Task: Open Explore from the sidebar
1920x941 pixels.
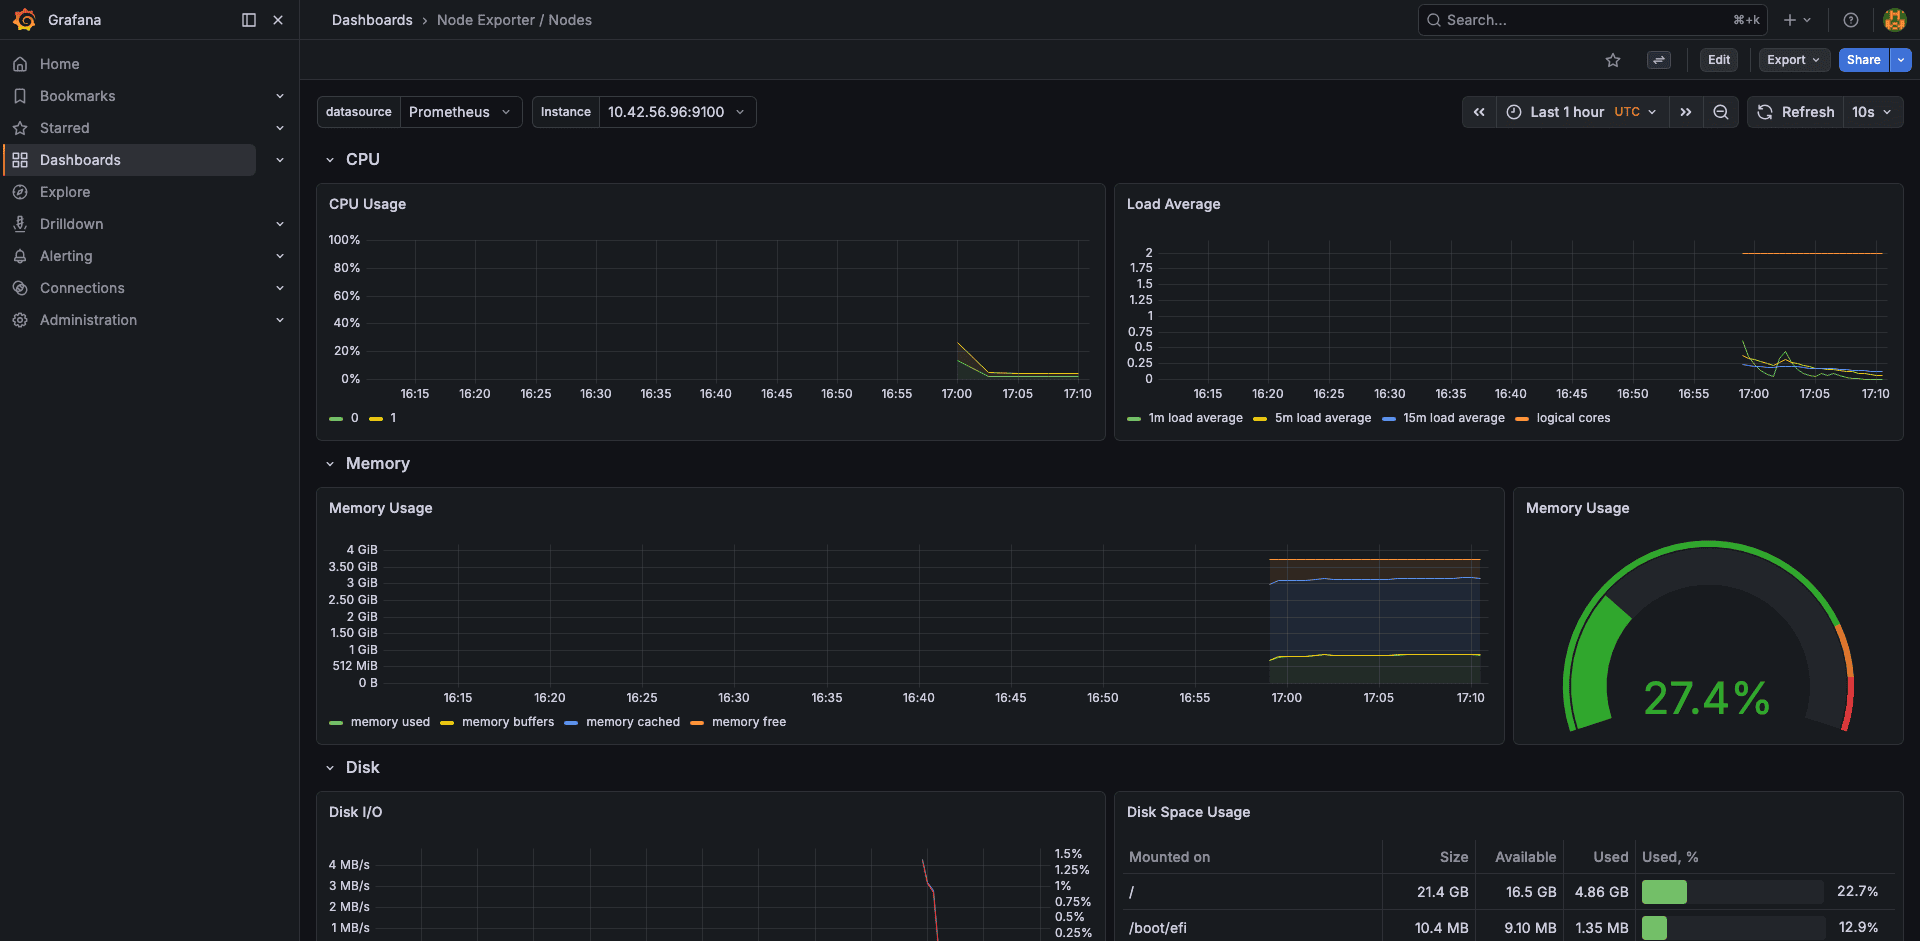Action: (x=66, y=191)
